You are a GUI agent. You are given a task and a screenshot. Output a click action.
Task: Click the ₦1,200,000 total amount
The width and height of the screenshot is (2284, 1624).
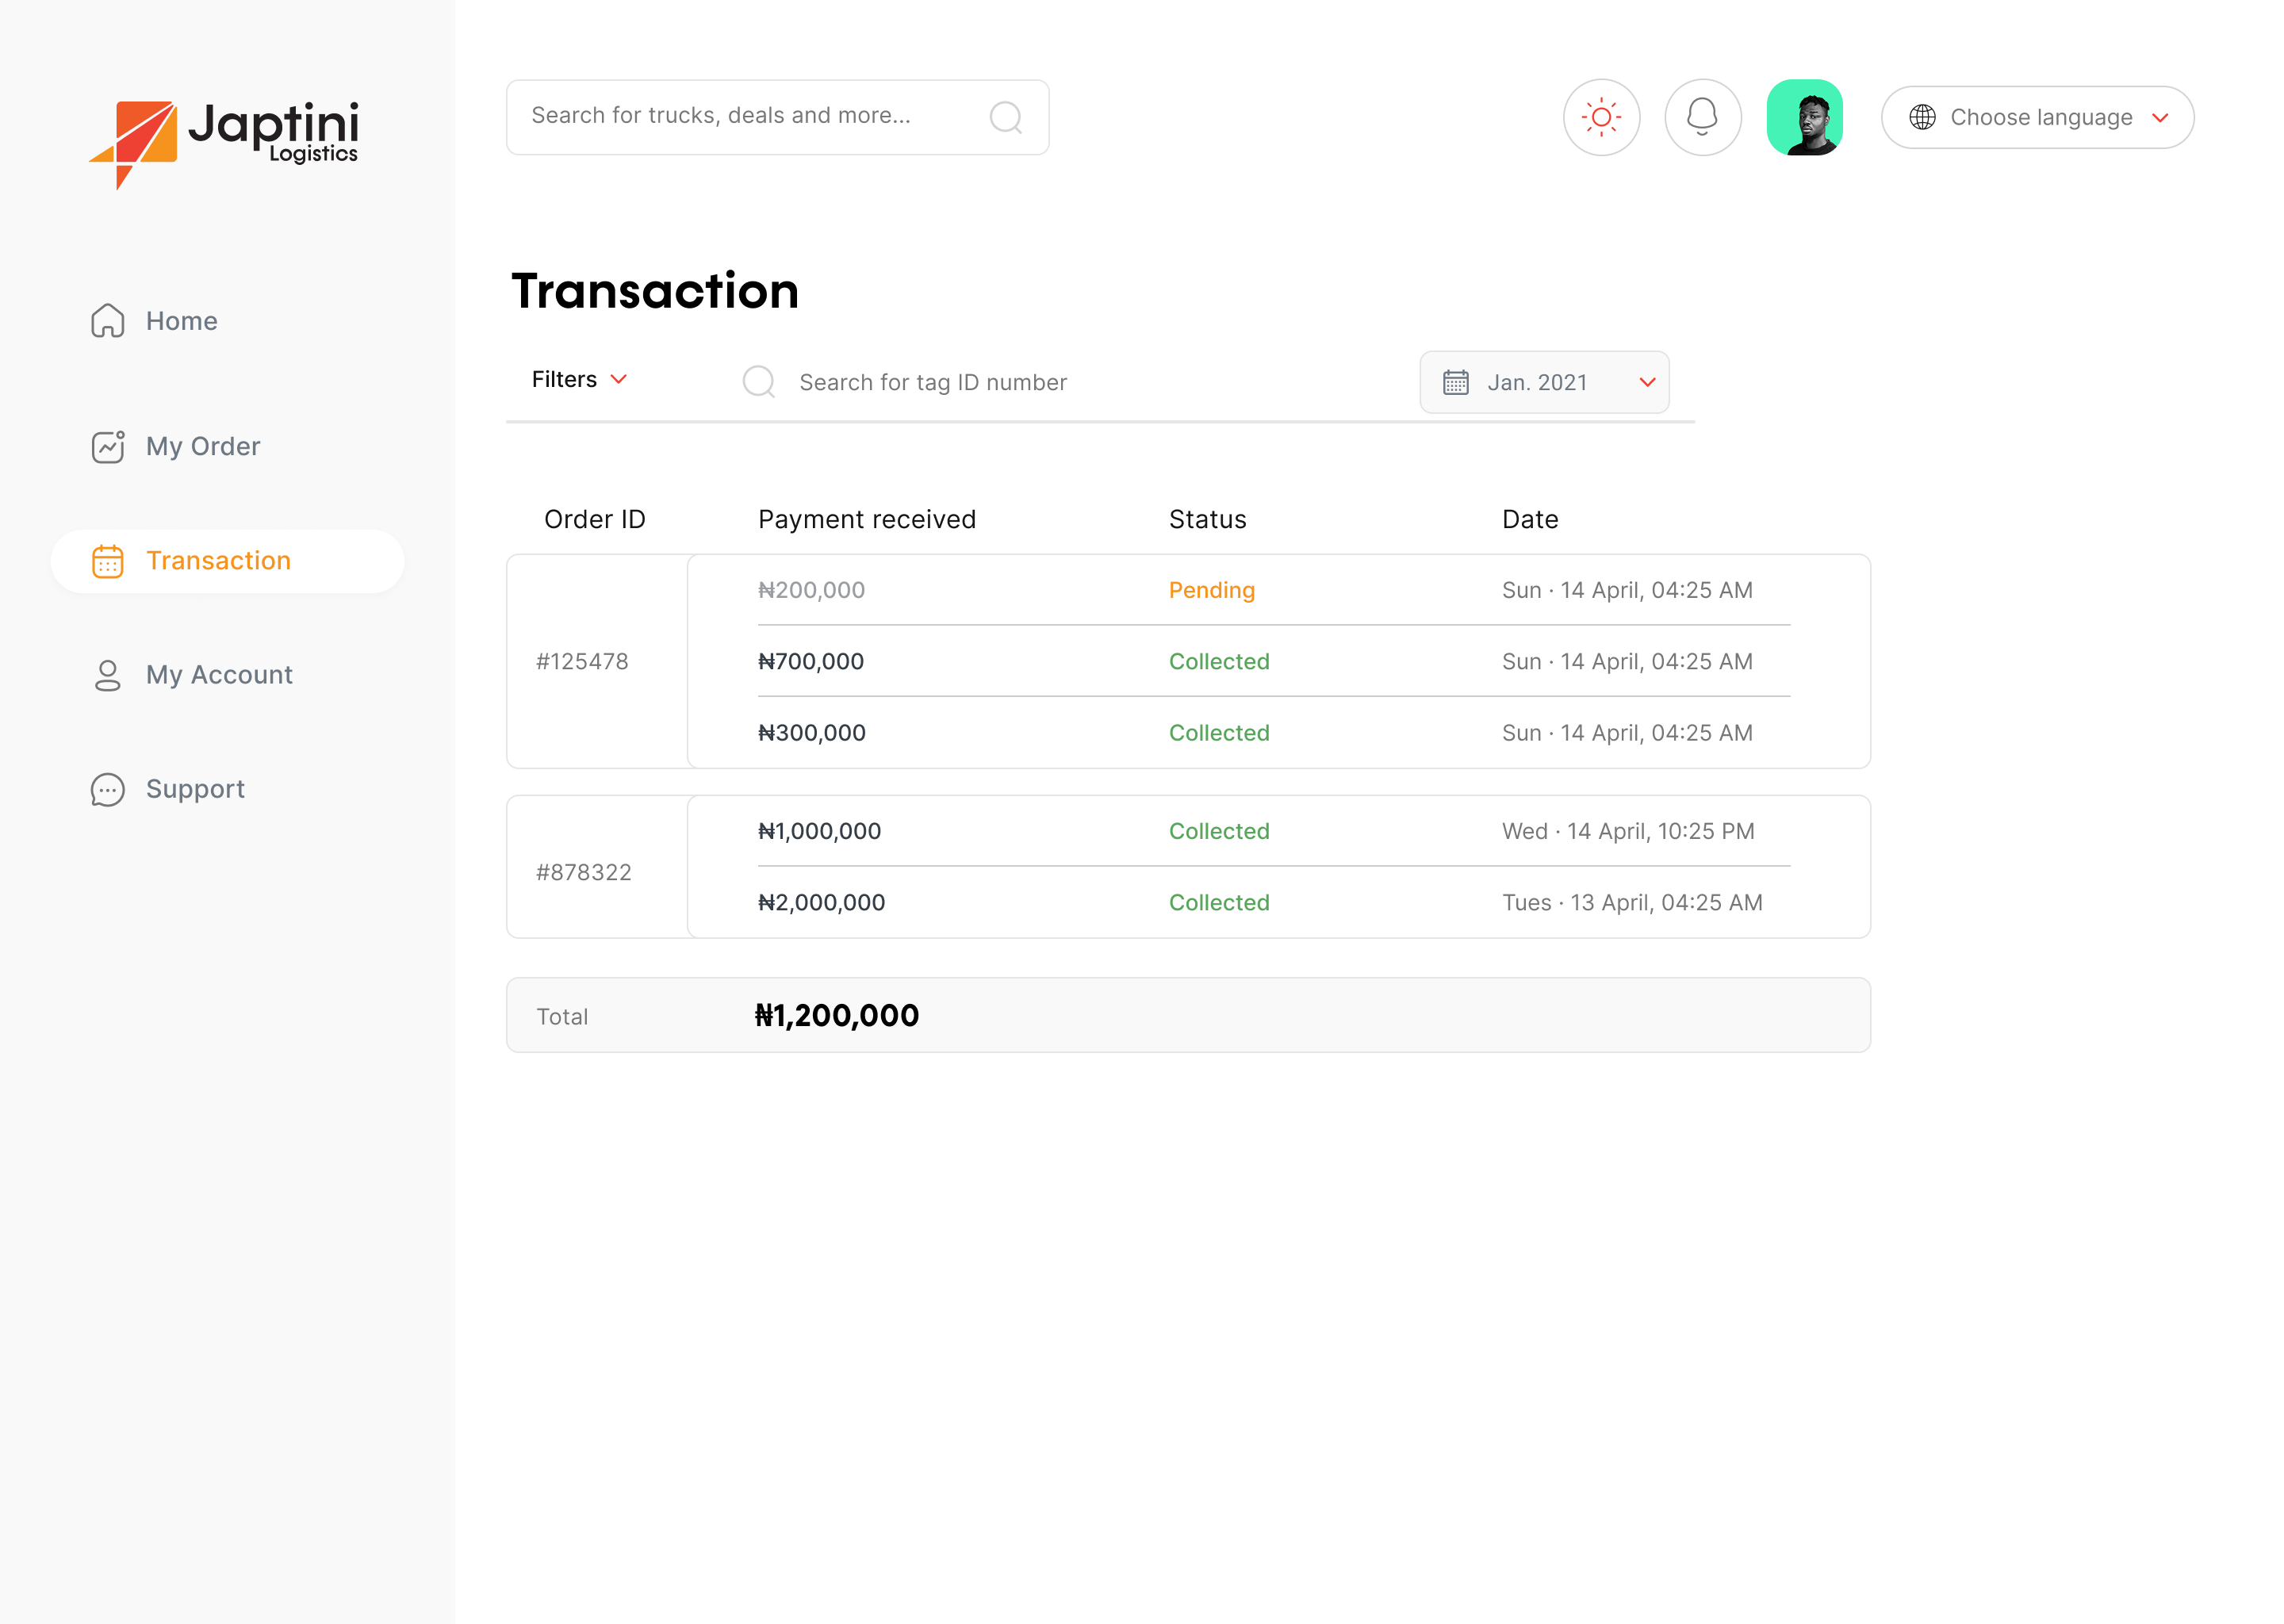(x=837, y=1016)
